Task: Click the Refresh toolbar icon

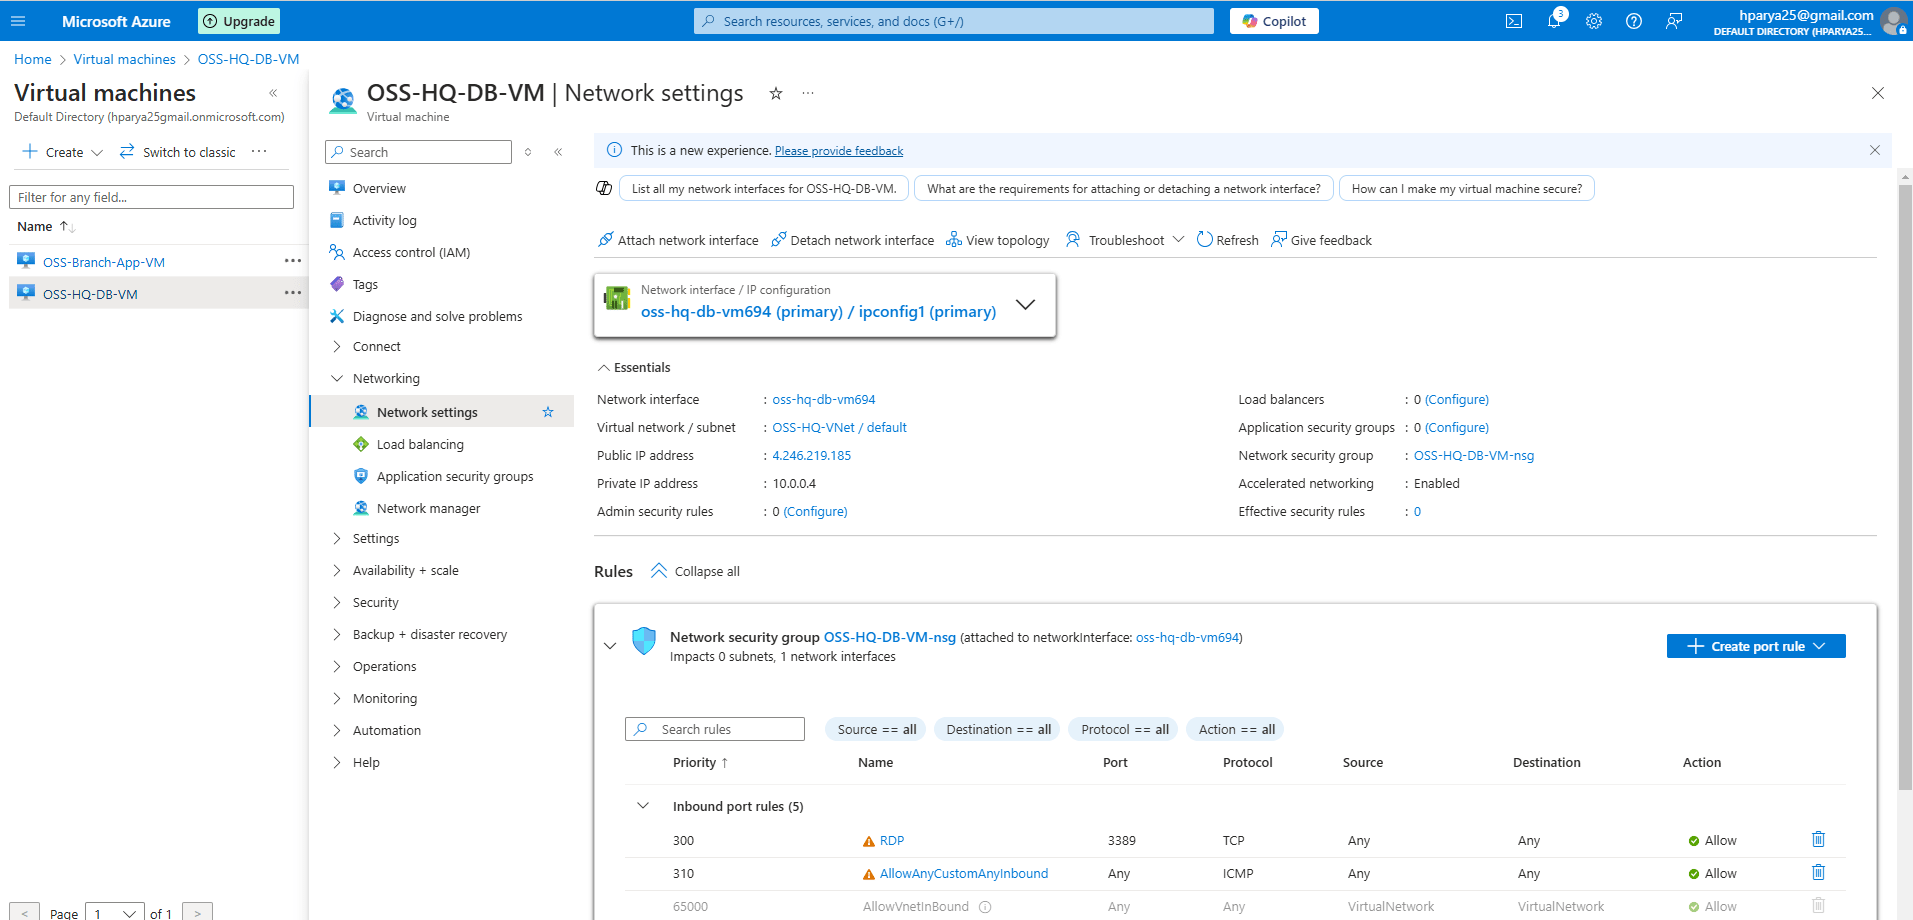Action: [x=1227, y=240]
